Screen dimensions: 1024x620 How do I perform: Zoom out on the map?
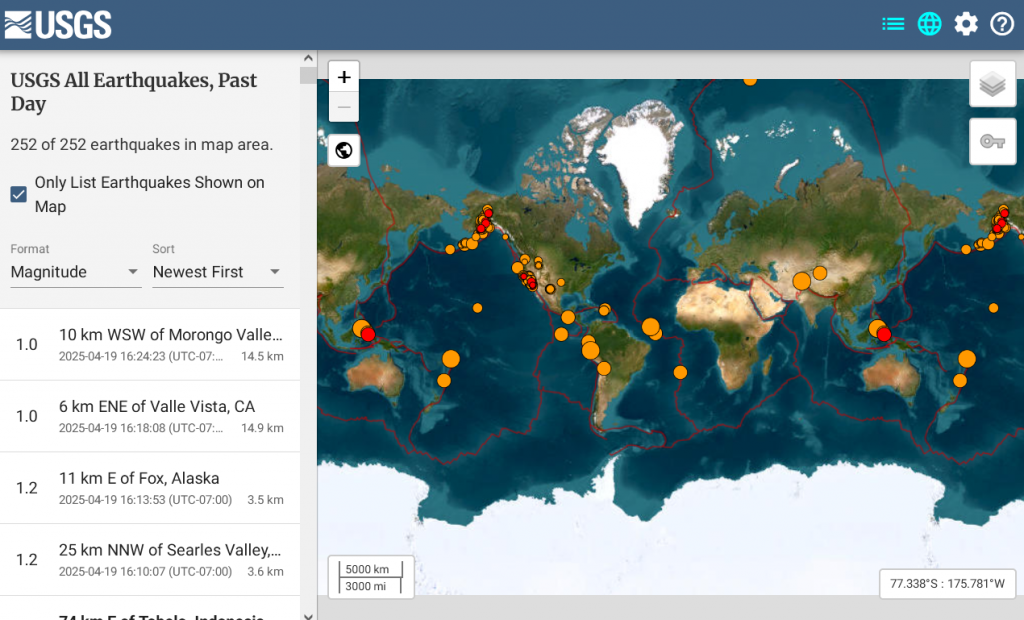(x=344, y=107)
